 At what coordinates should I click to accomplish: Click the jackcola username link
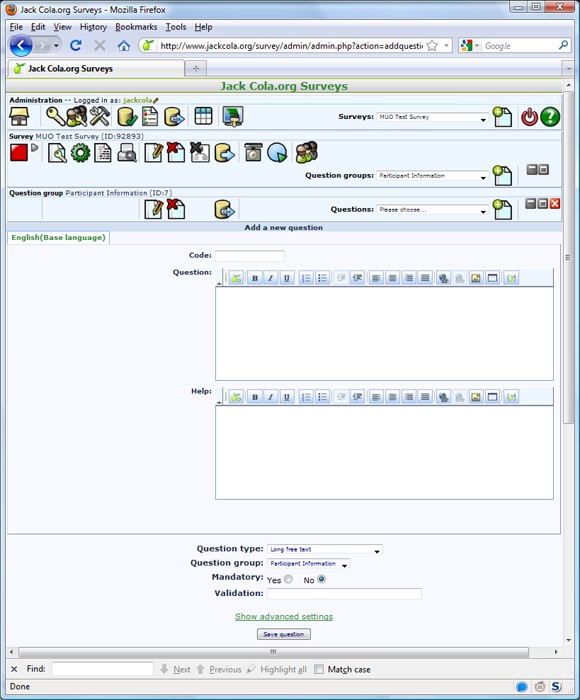[x=138, y=100]
